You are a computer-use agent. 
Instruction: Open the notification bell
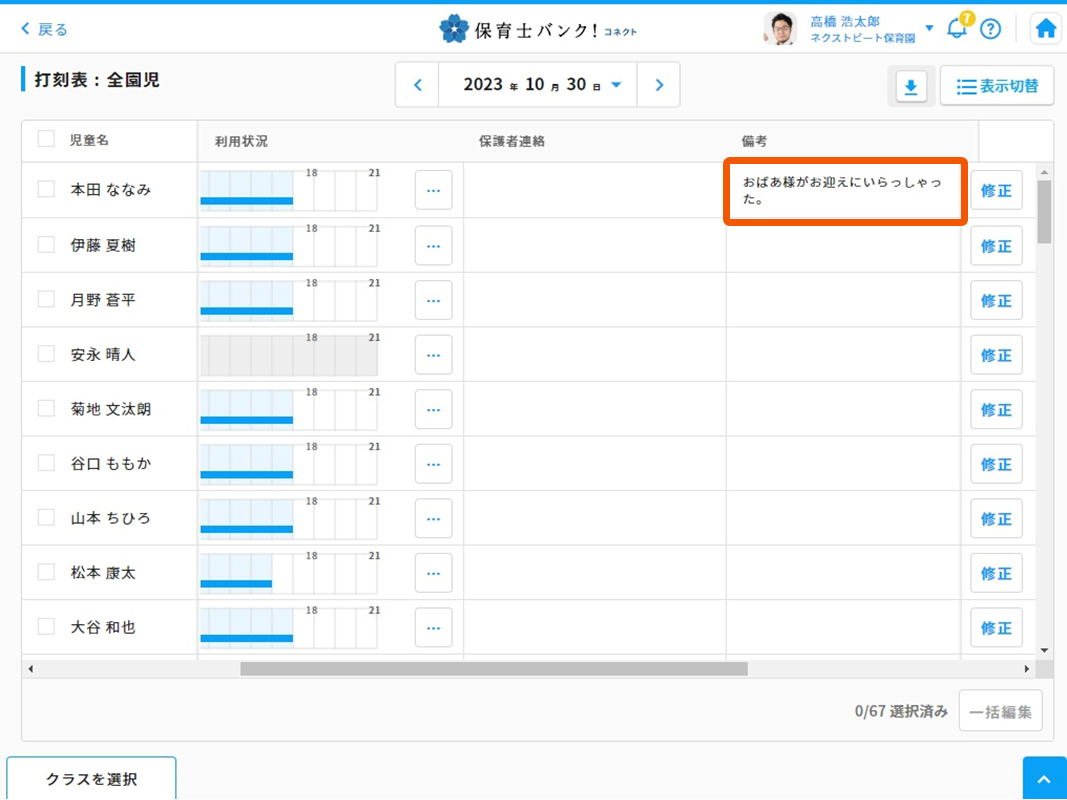tap(957, 28)
